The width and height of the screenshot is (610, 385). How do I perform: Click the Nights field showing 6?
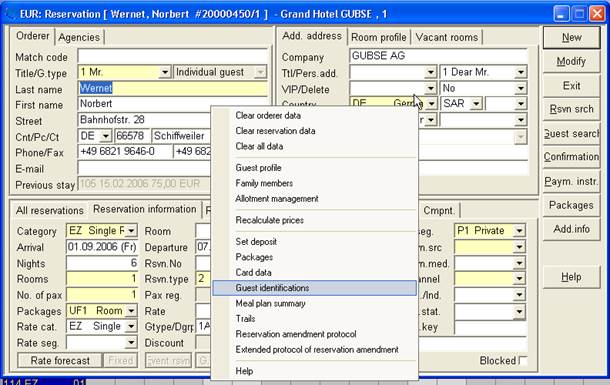point(102,263)
